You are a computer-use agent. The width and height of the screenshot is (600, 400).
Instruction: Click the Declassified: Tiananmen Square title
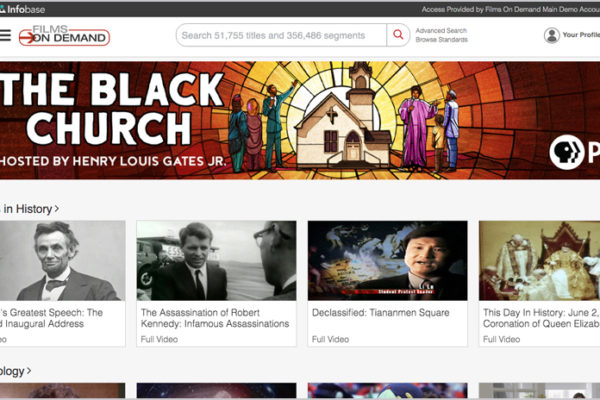(381, 313)
